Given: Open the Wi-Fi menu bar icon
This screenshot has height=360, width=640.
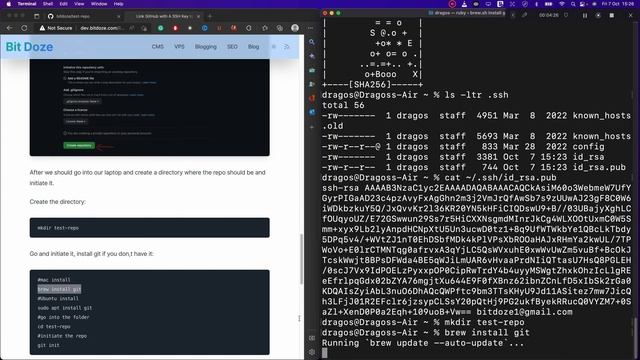Looking at the screenshot, I should (562, 4).
